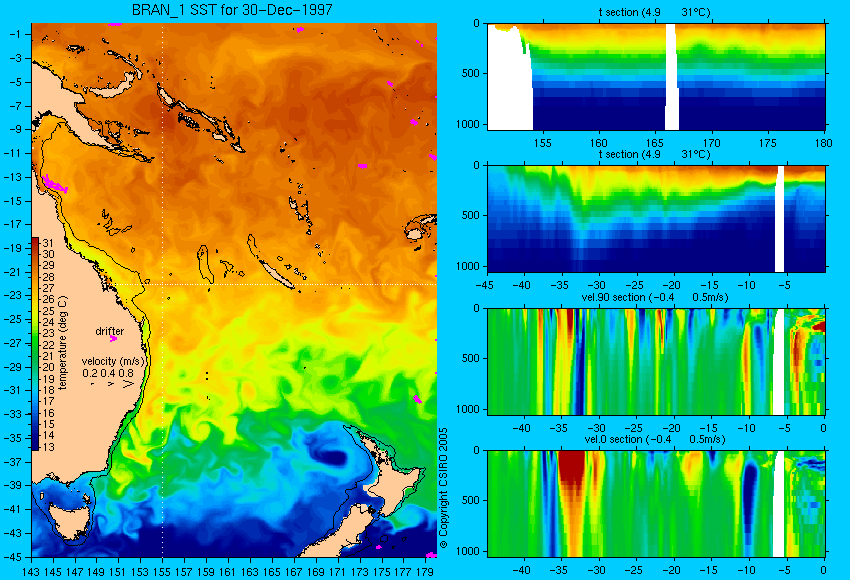
Task: Click the 27 value on the temperature scale
Action: click(48, 288)
